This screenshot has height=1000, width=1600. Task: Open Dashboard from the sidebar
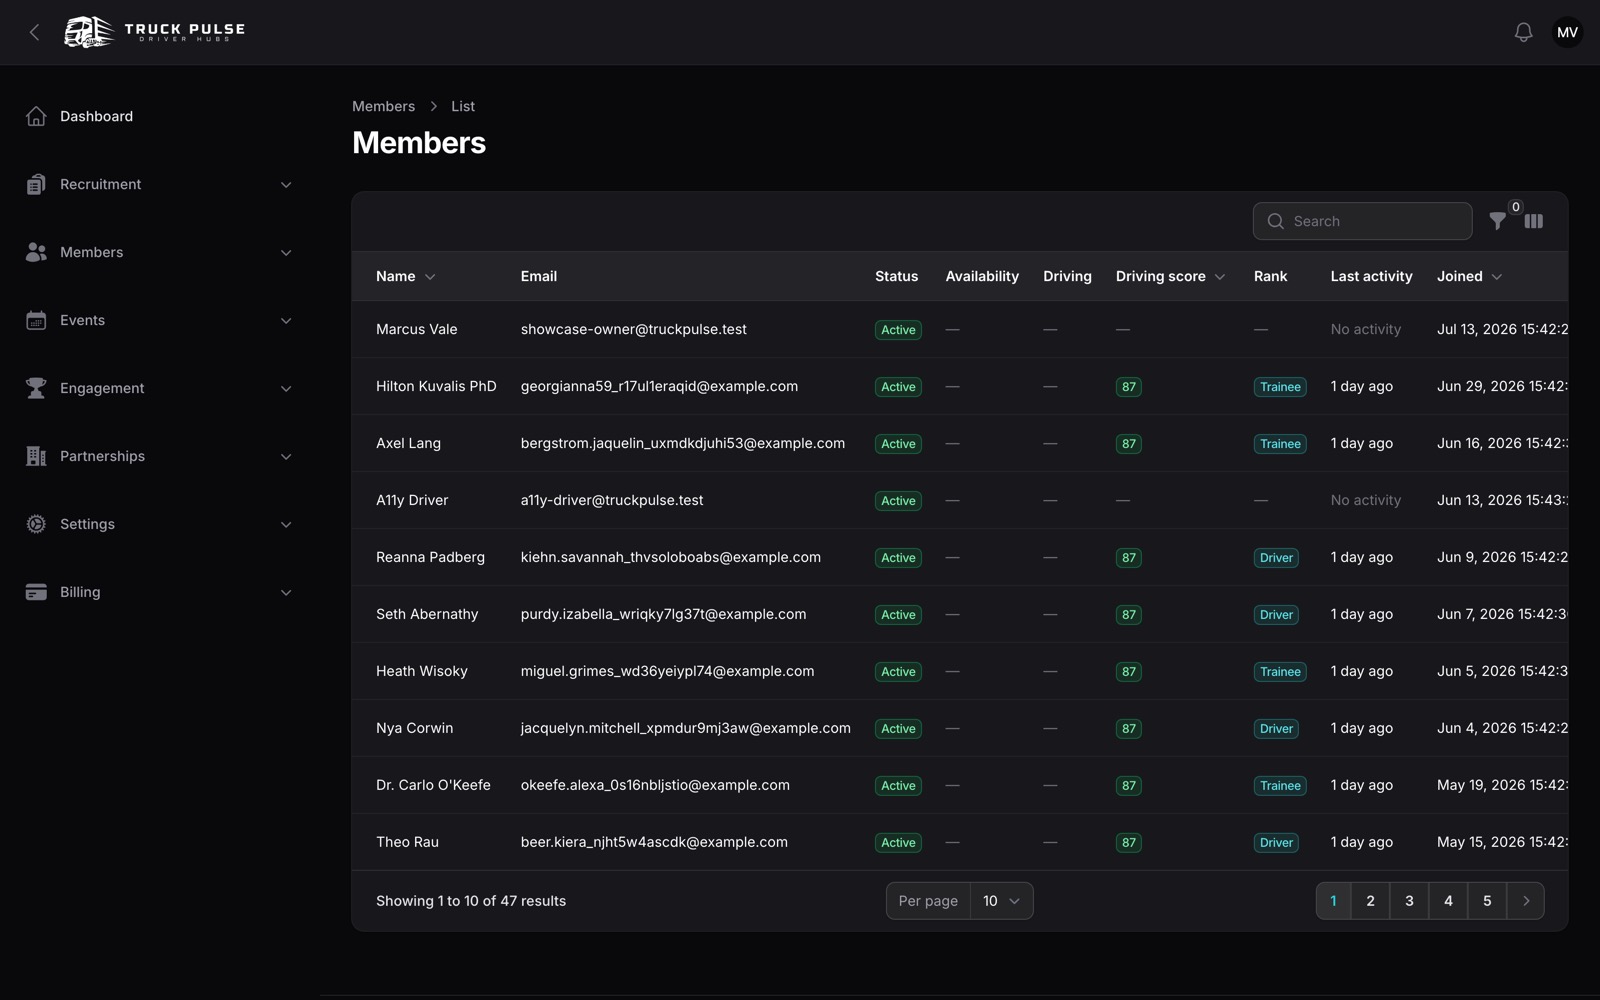tap(160, 116)
